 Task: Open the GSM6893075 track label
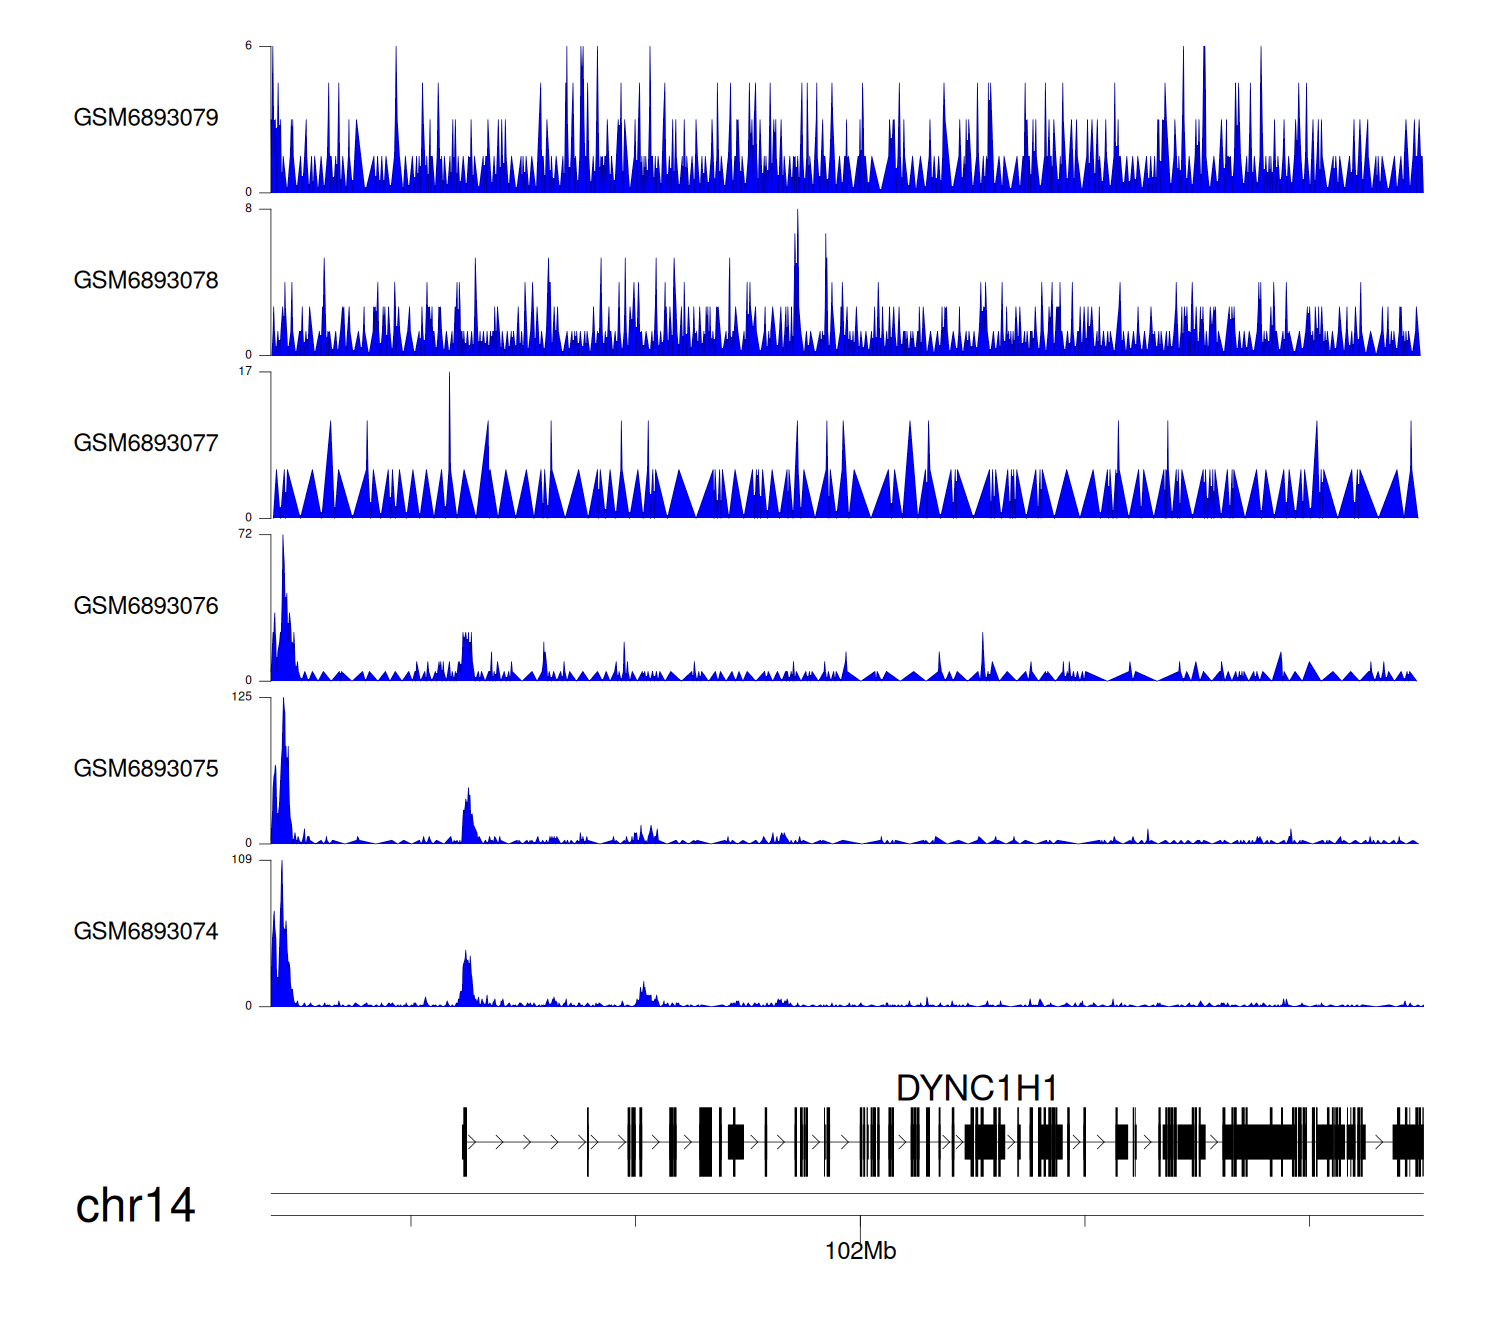[146, 769]
